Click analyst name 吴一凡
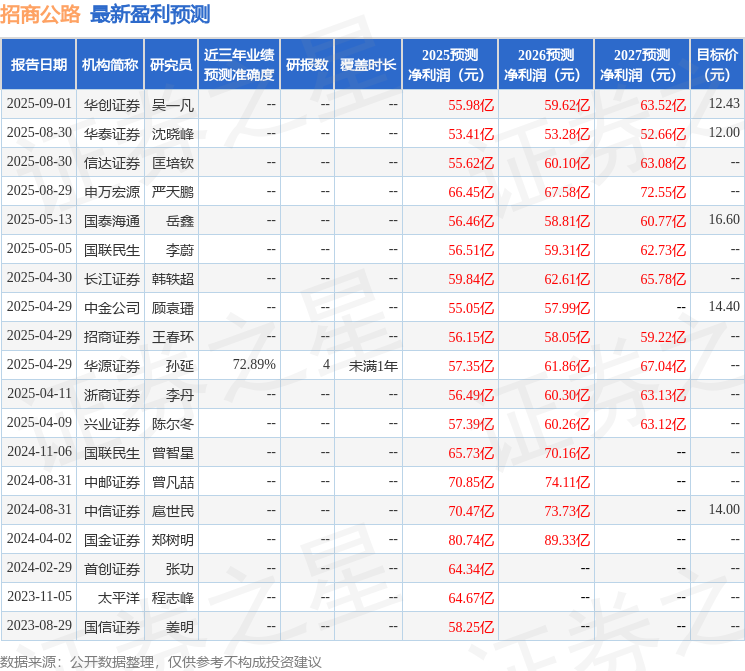 (172, 105)
